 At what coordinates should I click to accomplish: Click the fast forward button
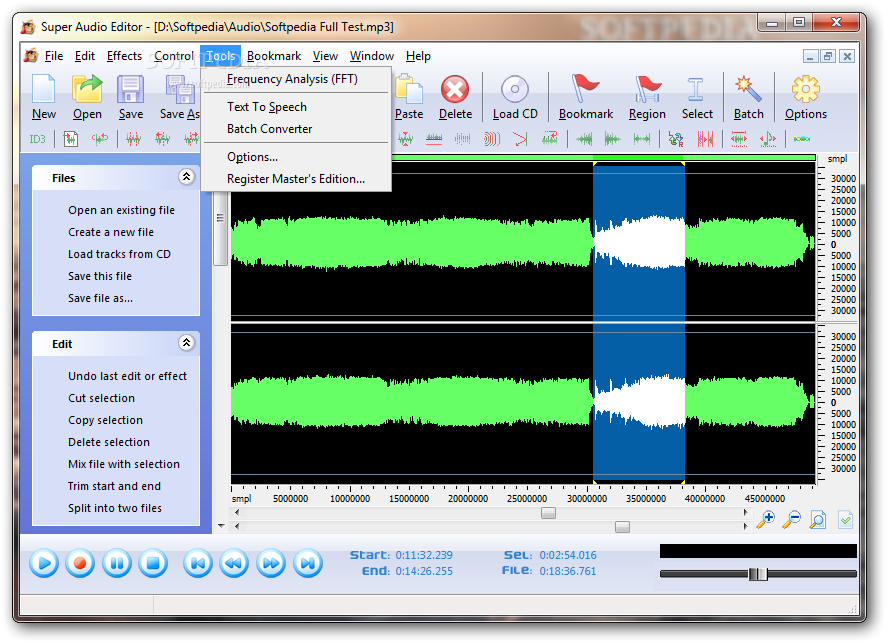[271, 563]
